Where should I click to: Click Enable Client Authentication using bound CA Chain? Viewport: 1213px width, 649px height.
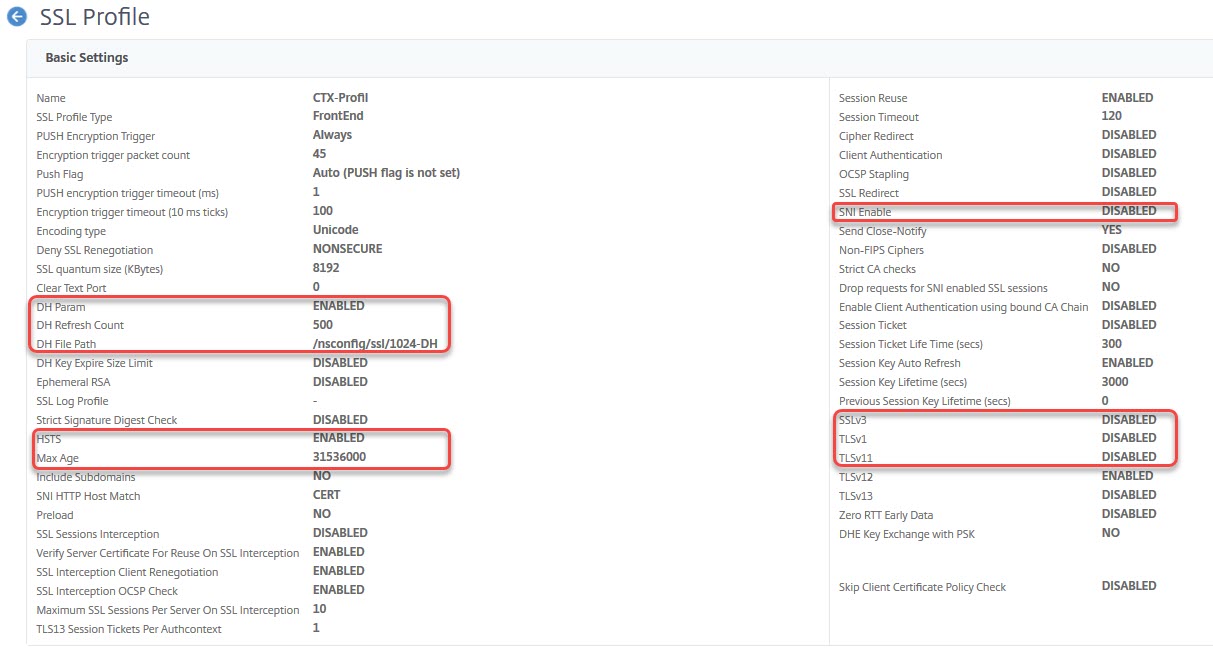click(964, 307)
